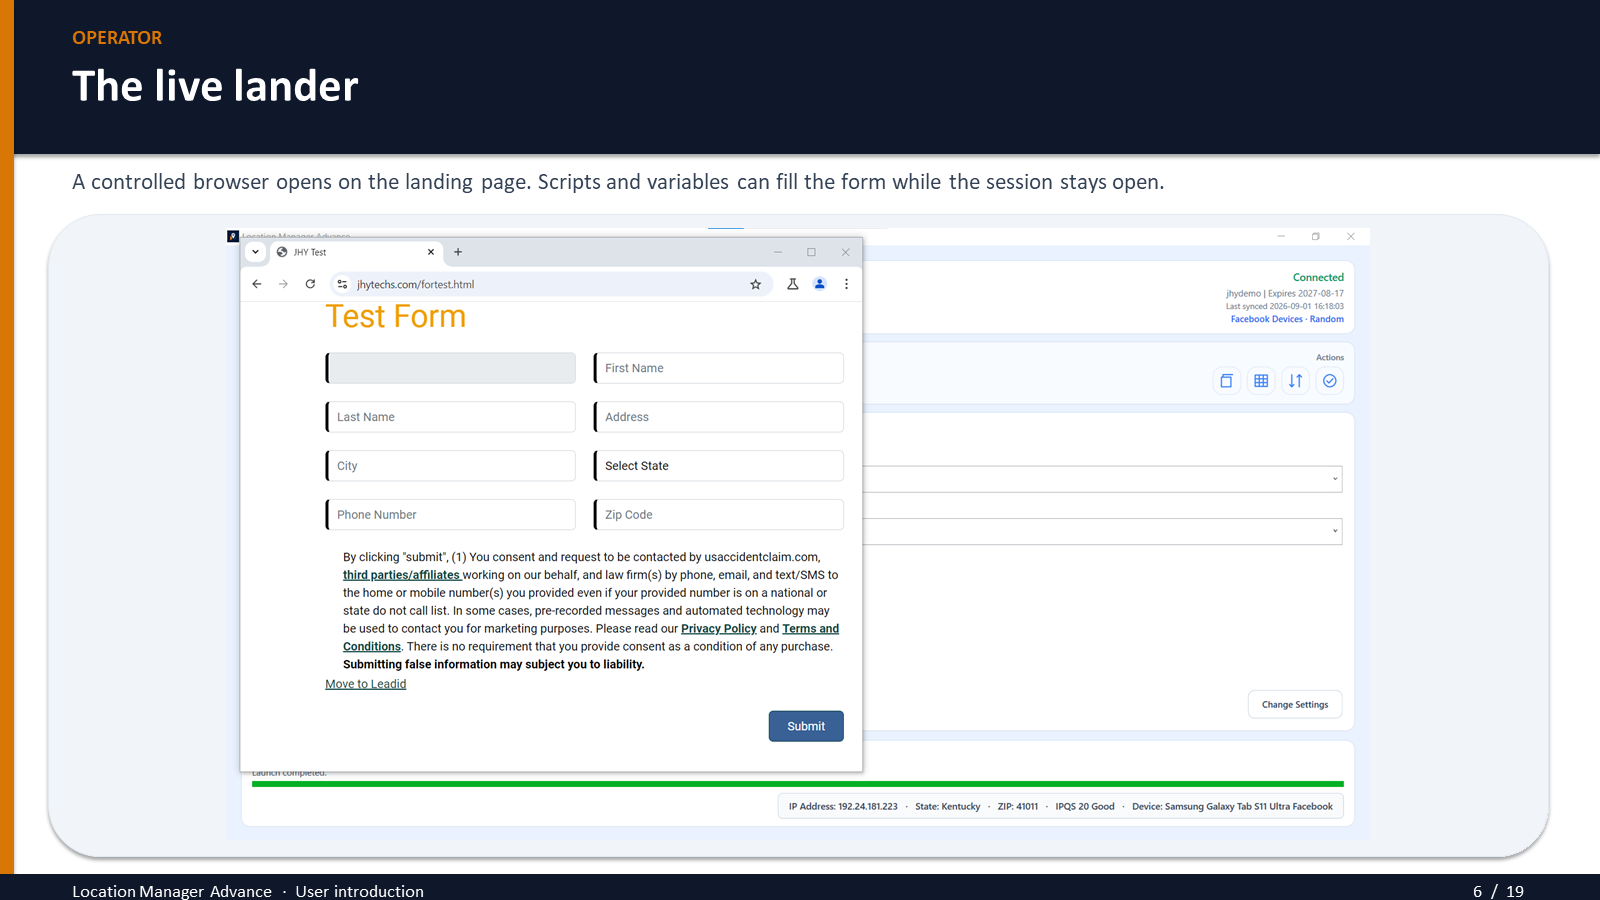Open the Chrome Labs flask icon
The width and height of the screenshot is (1600, 900).
pyautogui.click(x=792, y=284)
